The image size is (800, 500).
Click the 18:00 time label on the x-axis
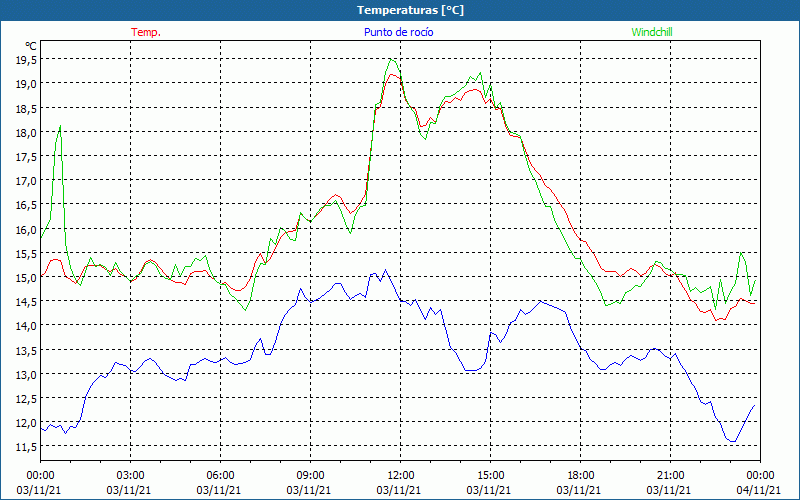pyautogui.click(x=580, y=475)
